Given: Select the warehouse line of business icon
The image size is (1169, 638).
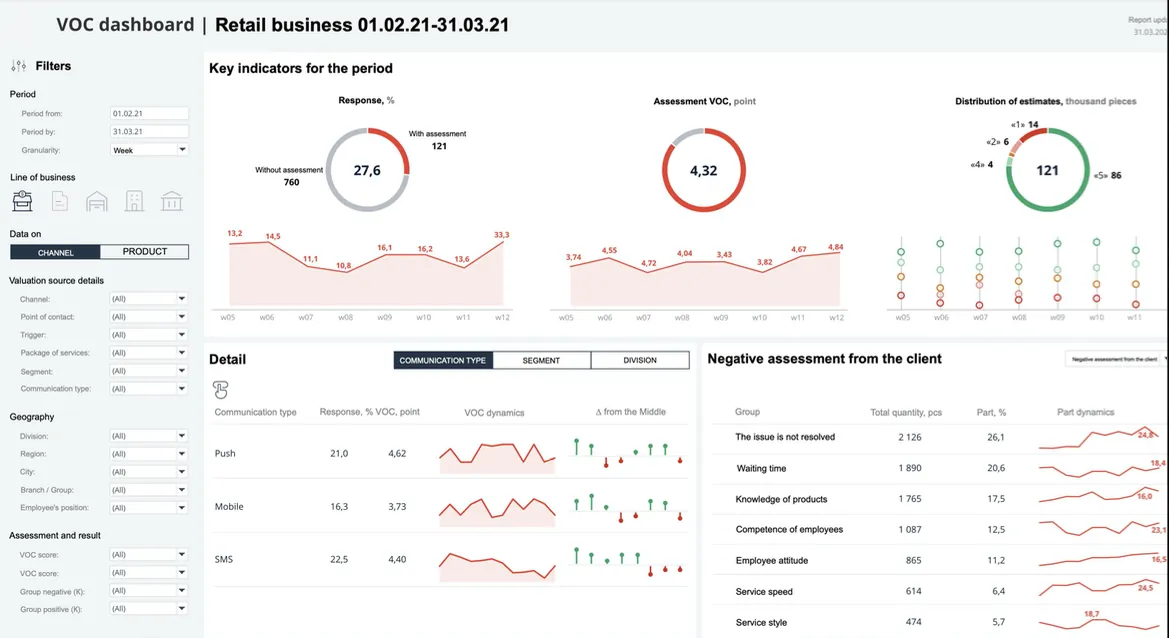Looking at the screenshot, I should (97, 201).
